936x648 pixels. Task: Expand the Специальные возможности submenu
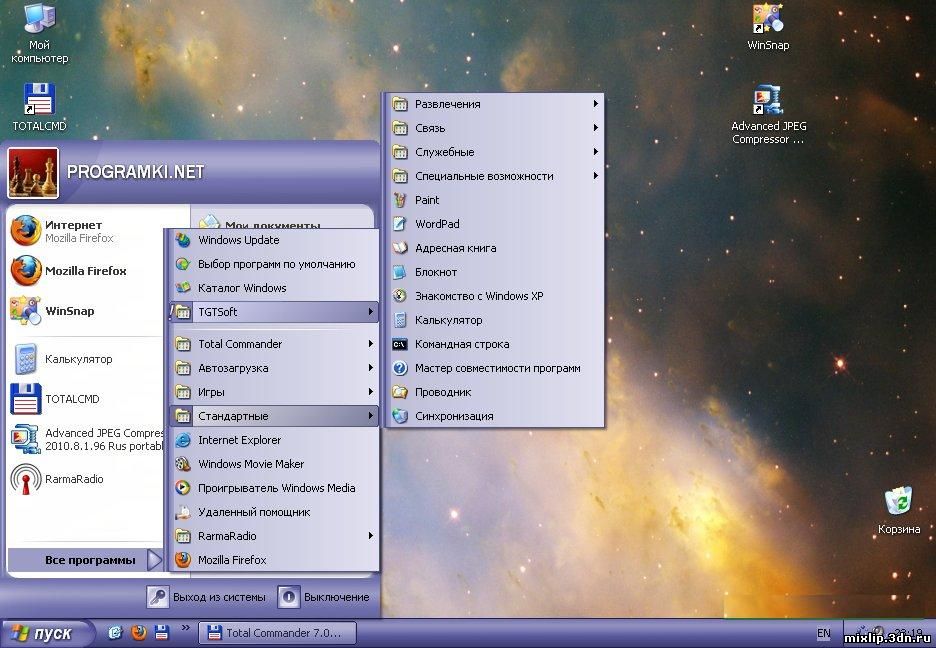(x=495, y=176)
